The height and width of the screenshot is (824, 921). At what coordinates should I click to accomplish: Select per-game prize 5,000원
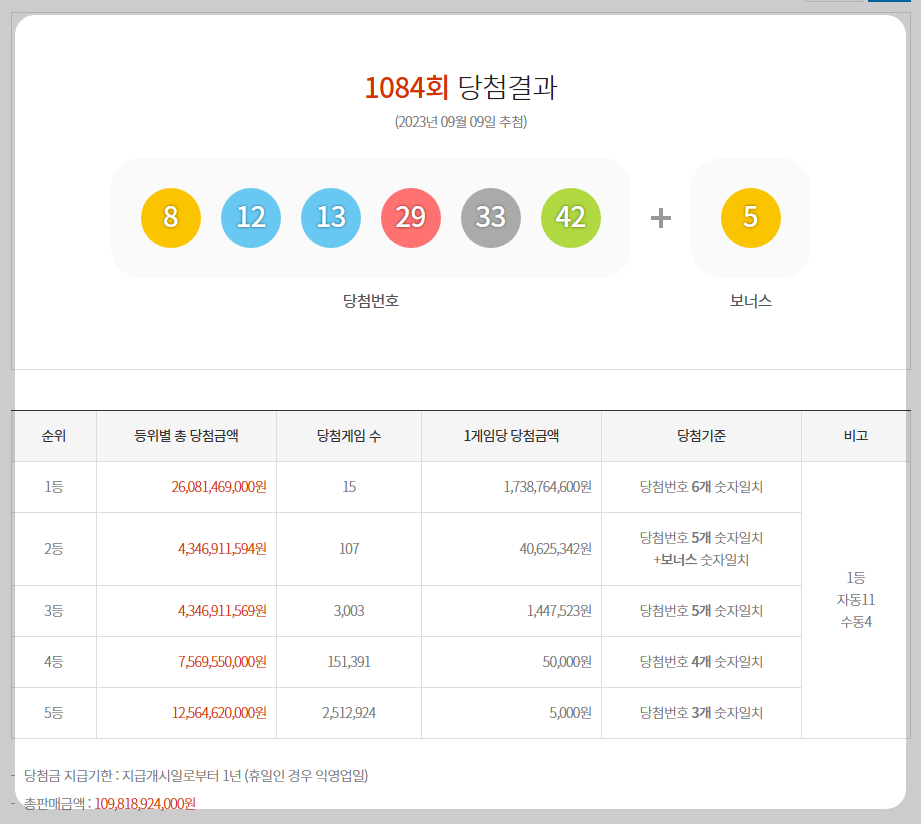coord(570,713)
